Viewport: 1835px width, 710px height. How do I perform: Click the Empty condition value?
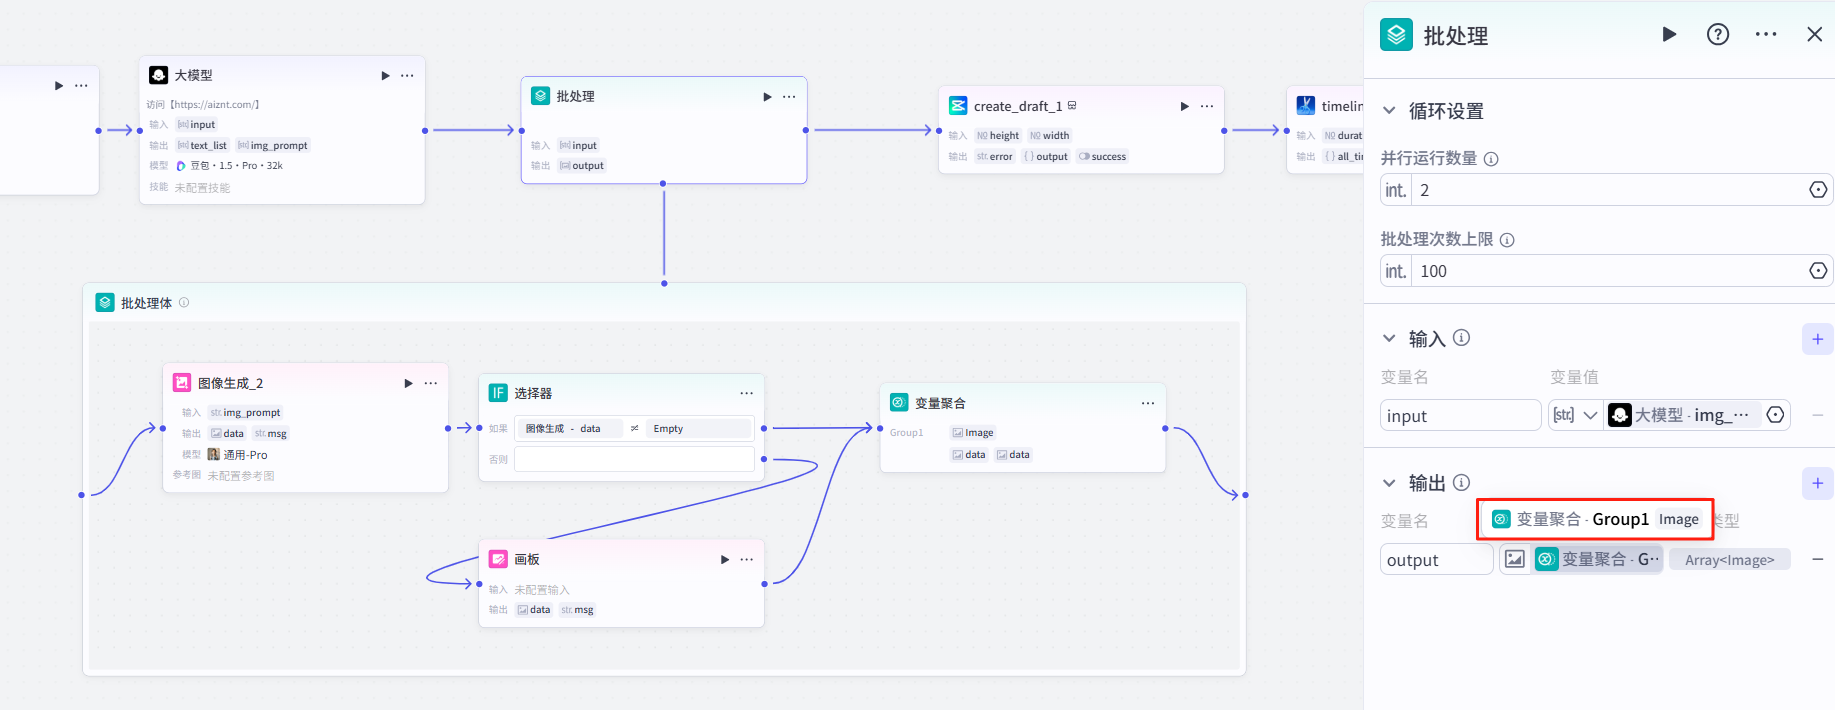pos(698,428)
